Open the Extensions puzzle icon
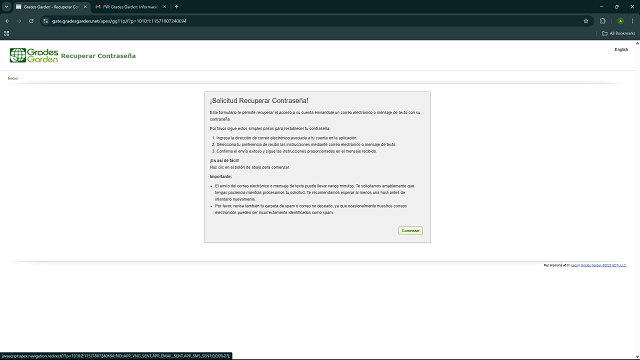 point(603,21)
